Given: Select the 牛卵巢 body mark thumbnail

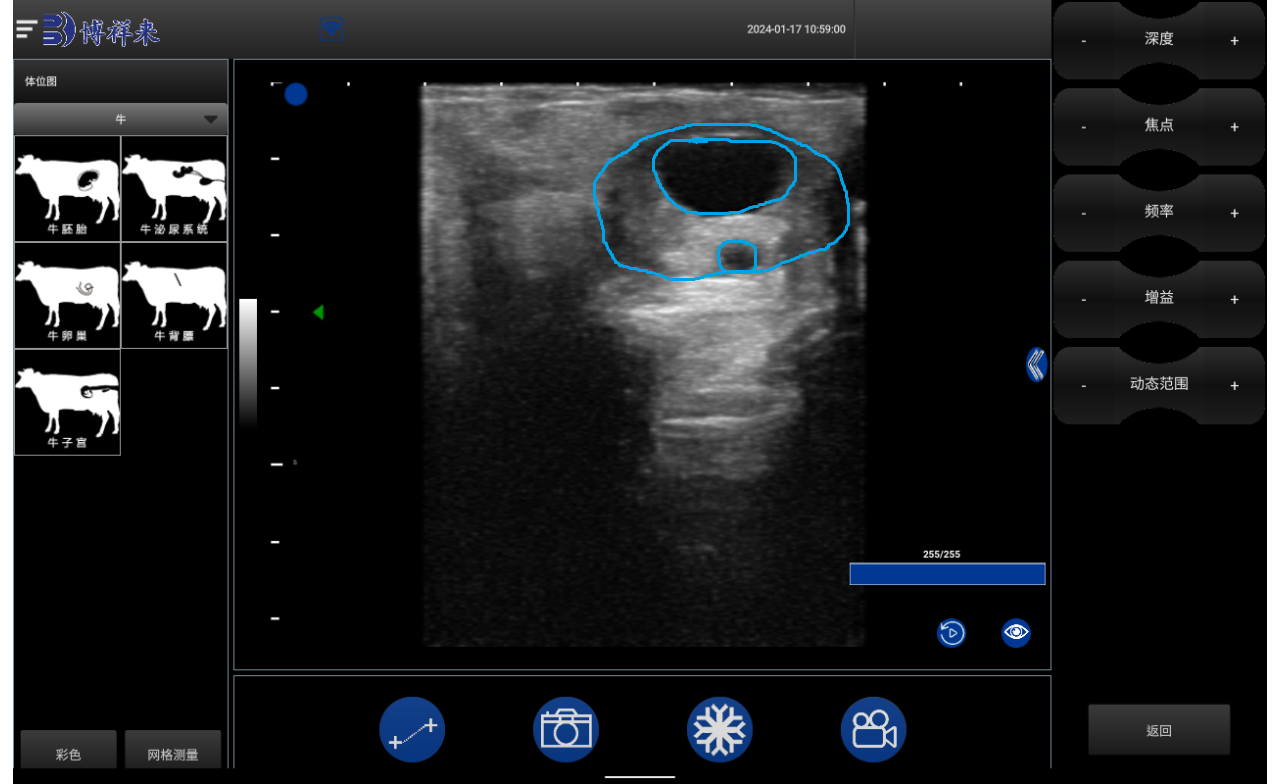Looking at the screenshot, I should [x=67, y=296].
